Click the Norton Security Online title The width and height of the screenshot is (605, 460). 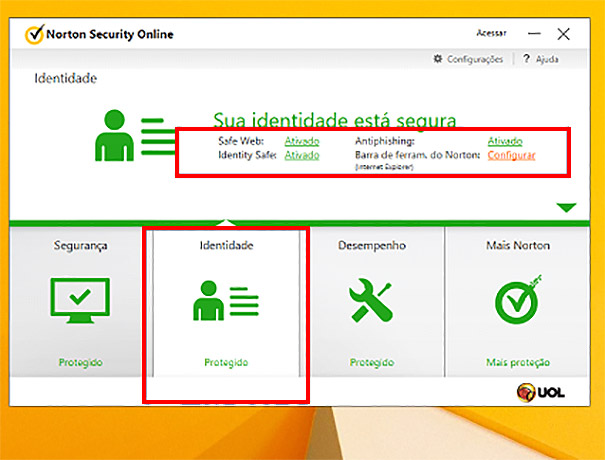click(110, 34)
